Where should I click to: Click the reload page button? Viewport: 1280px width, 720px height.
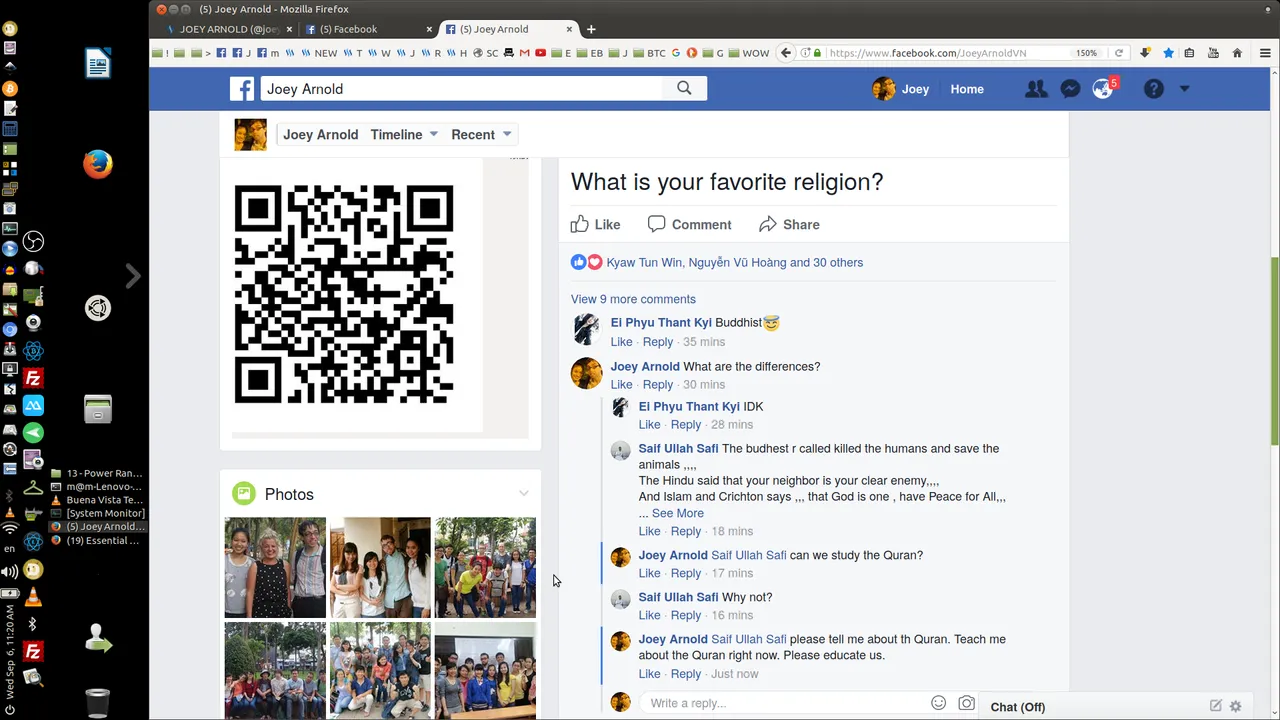pyautogui.click(x=1119, y=53)
